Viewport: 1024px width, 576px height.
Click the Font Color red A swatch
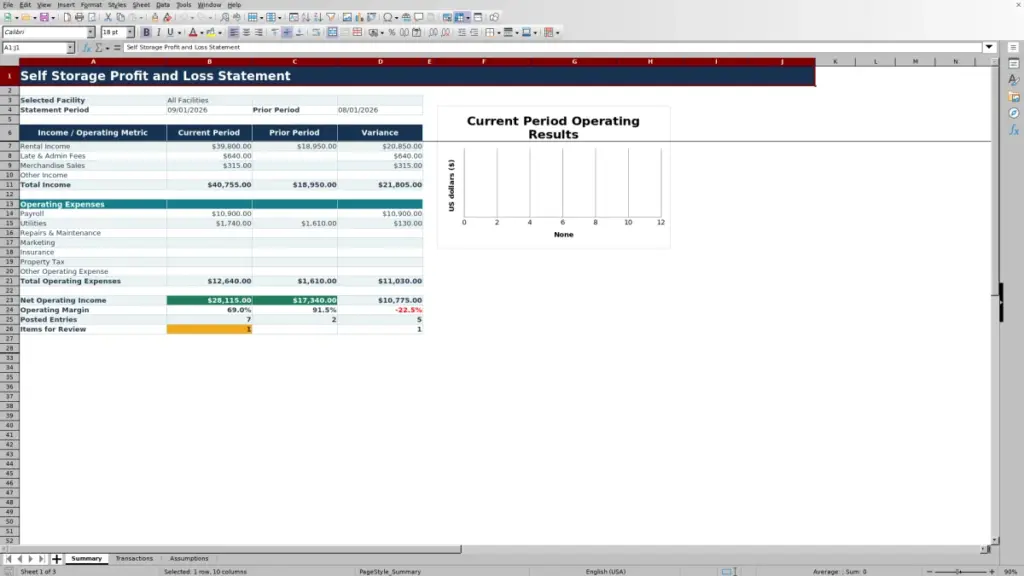(x=193, y=33)
